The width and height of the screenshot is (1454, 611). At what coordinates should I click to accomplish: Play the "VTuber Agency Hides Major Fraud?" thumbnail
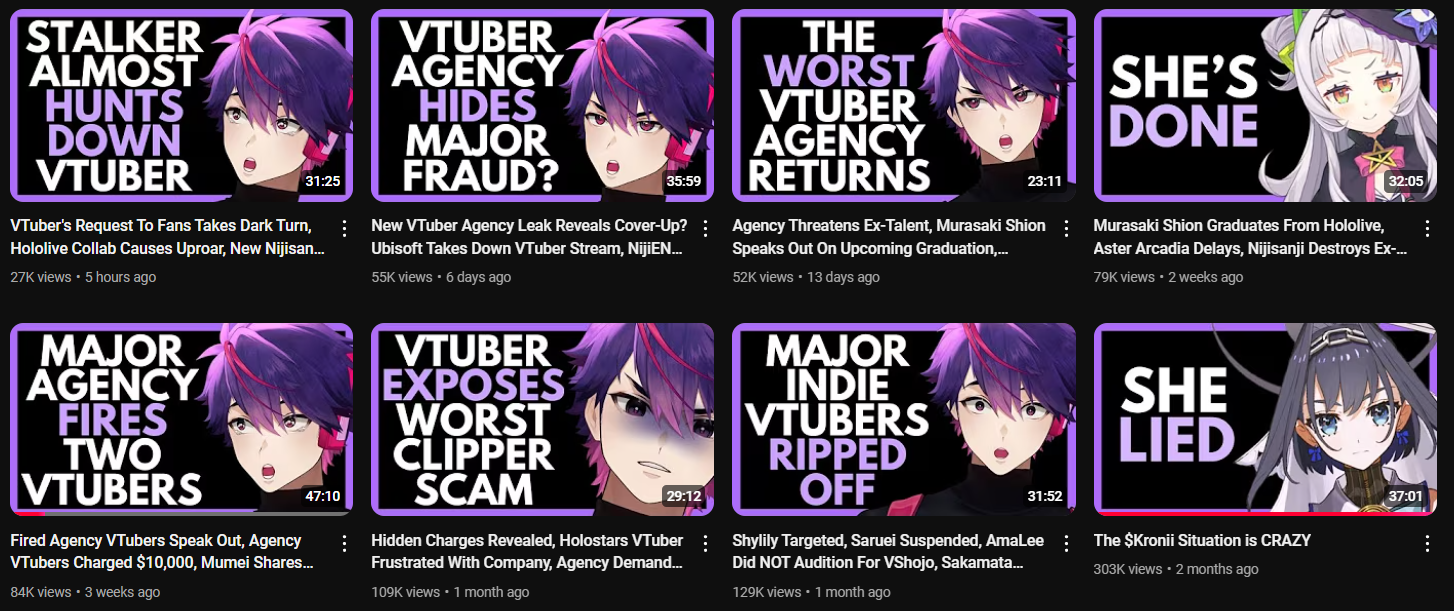[542, 105]
